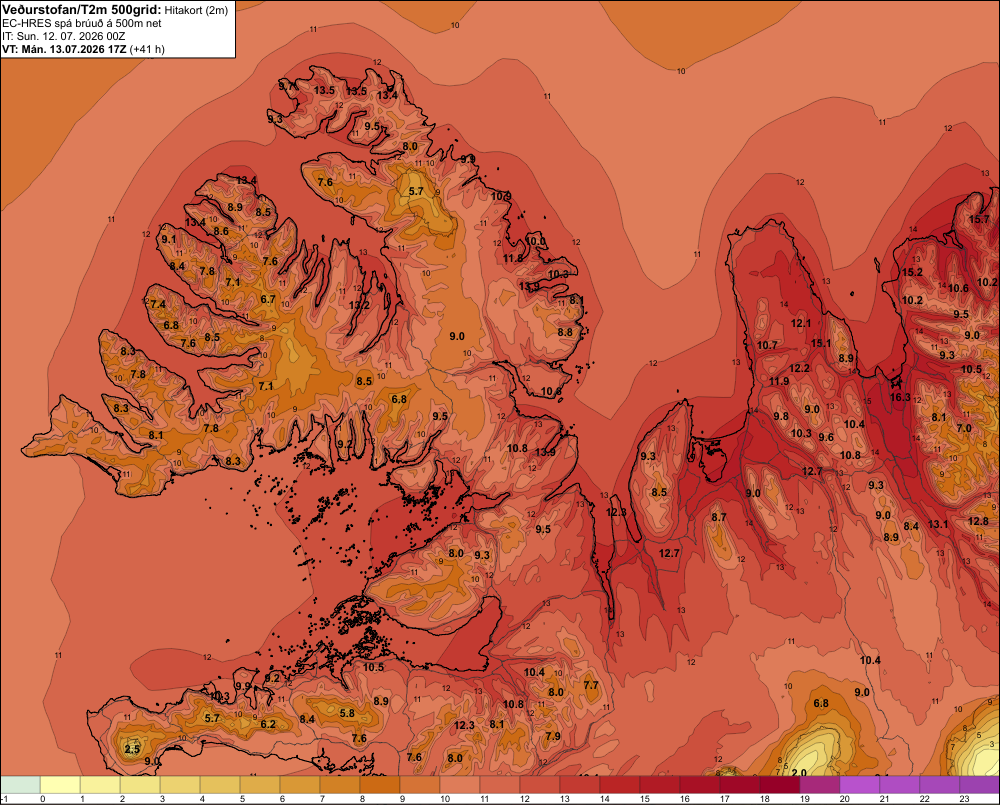Click the 12.1 temperature label
Image resolution: width=1000 pixels, height=805 pixels.
coord(801,323)
